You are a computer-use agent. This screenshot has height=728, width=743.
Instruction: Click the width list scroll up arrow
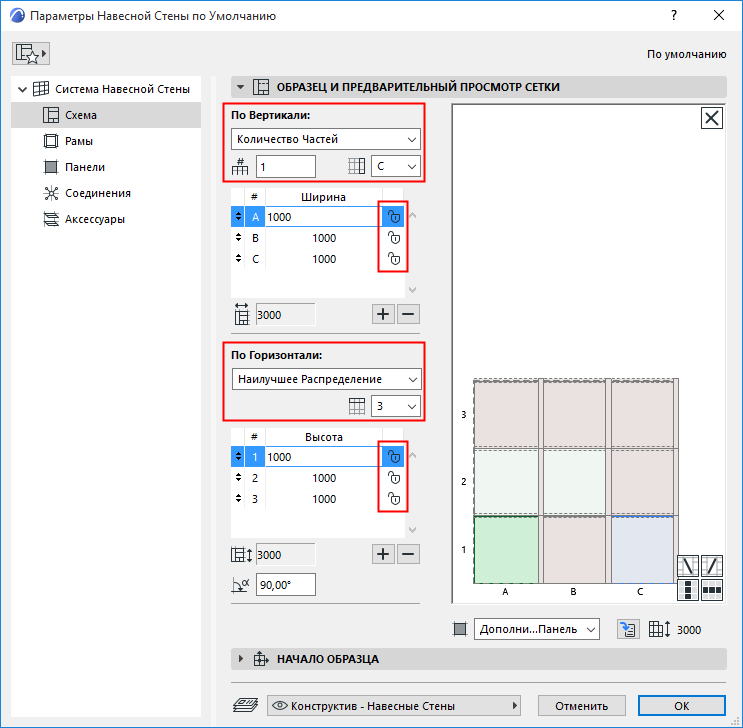(x=413, y=216)
